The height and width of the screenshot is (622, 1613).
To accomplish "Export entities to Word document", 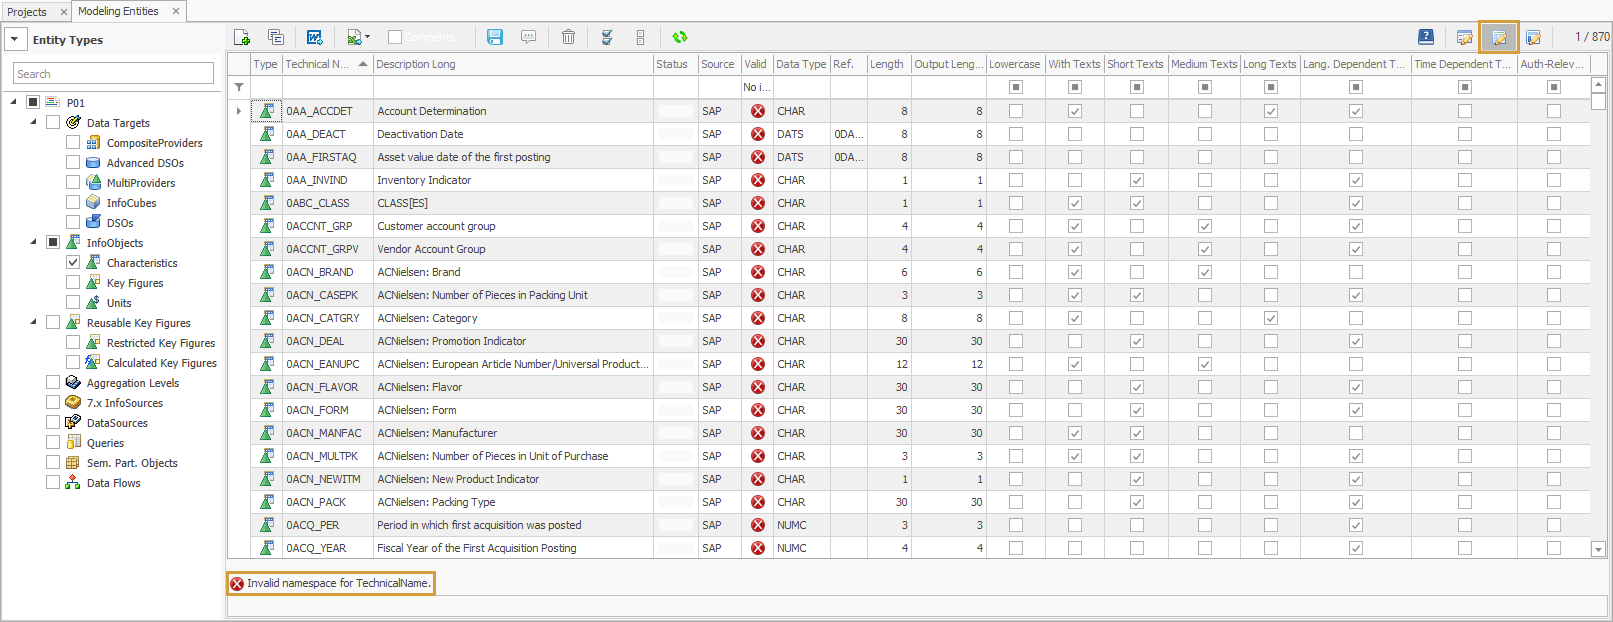I will click(314, 37).
